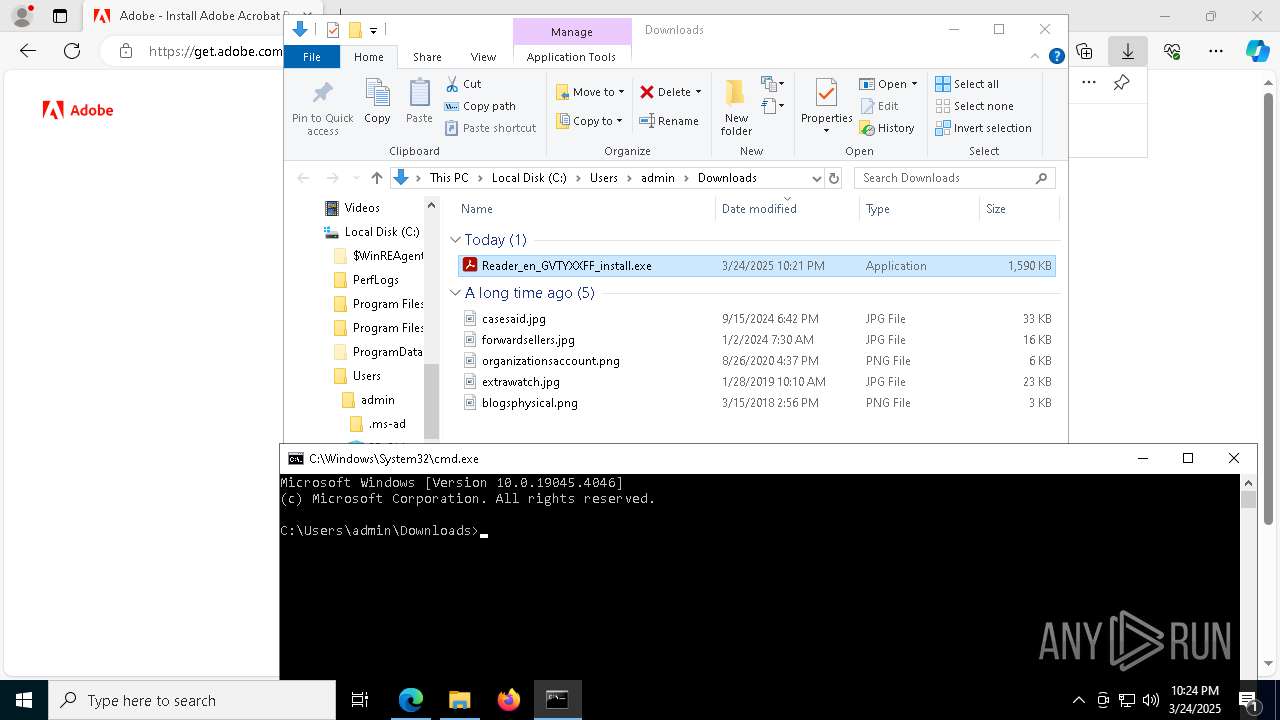Open the clock and date in tray
Image resolution: width=1280 pixels, height=720 pixels.
pyautogui.click(x=1194, y=700)
